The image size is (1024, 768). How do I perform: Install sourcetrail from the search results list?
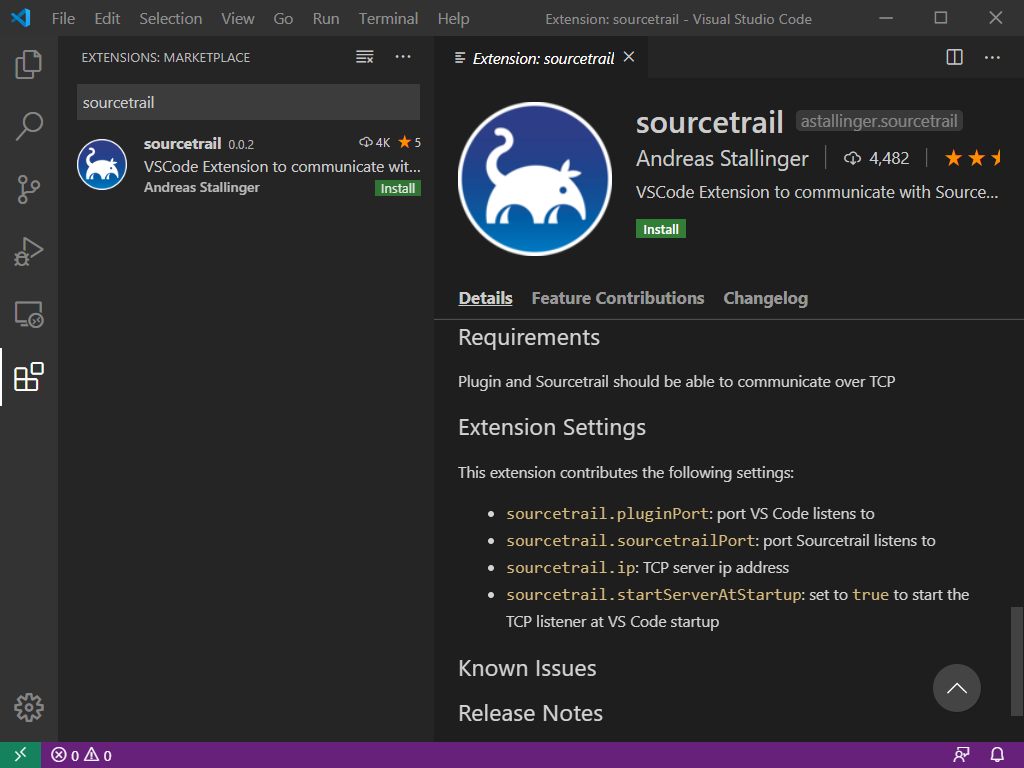pos(398,189)
